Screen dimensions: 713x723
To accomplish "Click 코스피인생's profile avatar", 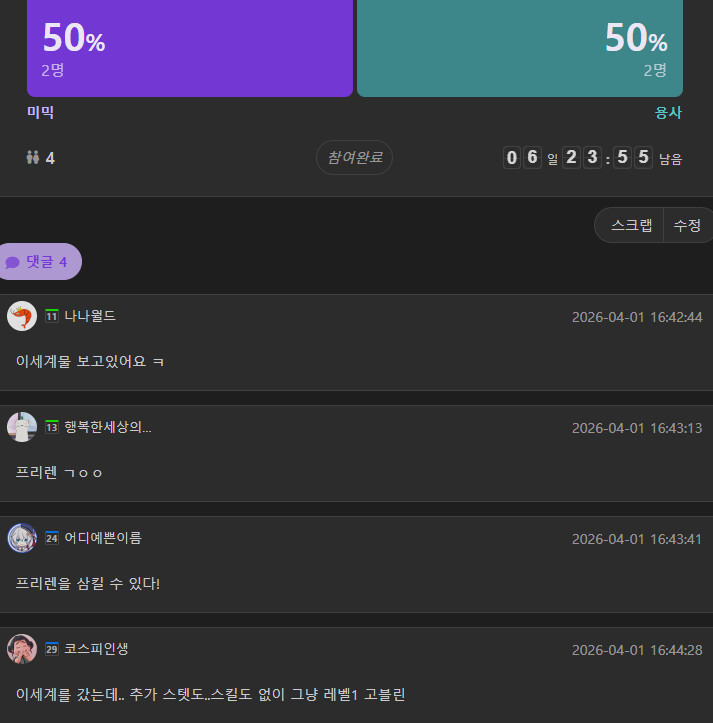I will pos(22,649).
